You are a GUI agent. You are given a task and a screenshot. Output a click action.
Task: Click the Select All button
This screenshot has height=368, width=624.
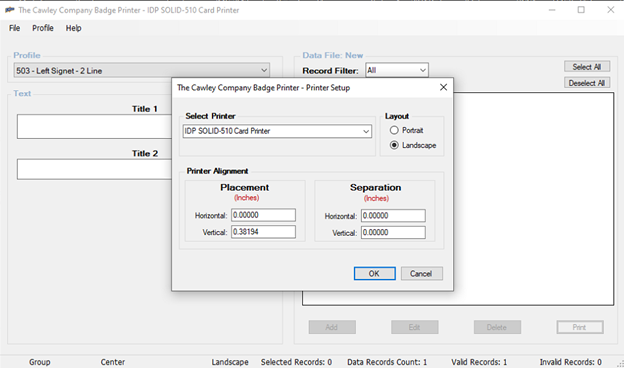(x=587, y=66)
